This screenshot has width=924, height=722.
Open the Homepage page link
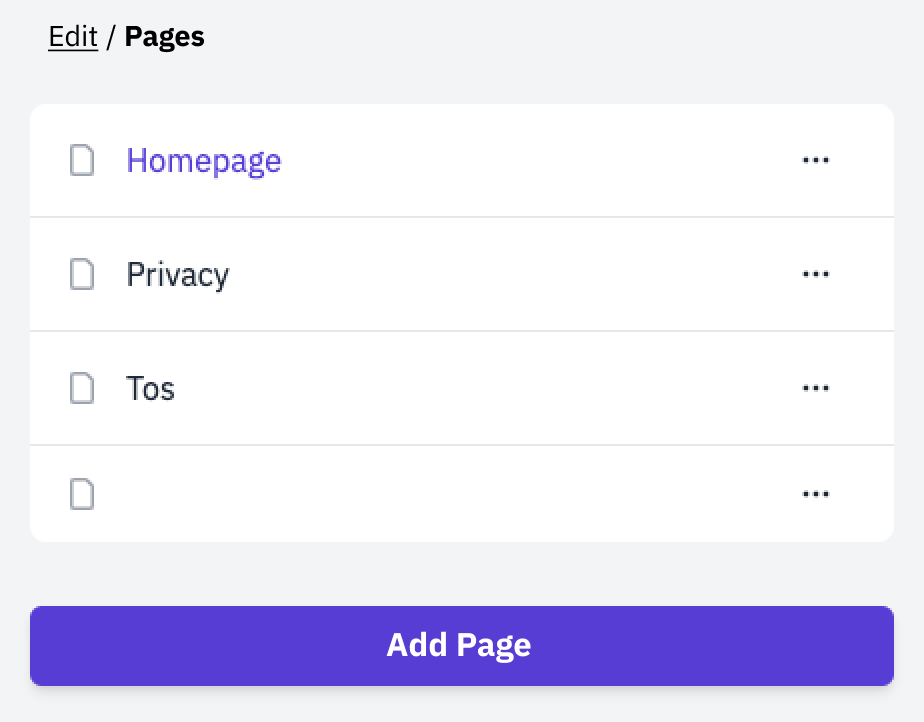pyautogui.click(x=204, y=160)
